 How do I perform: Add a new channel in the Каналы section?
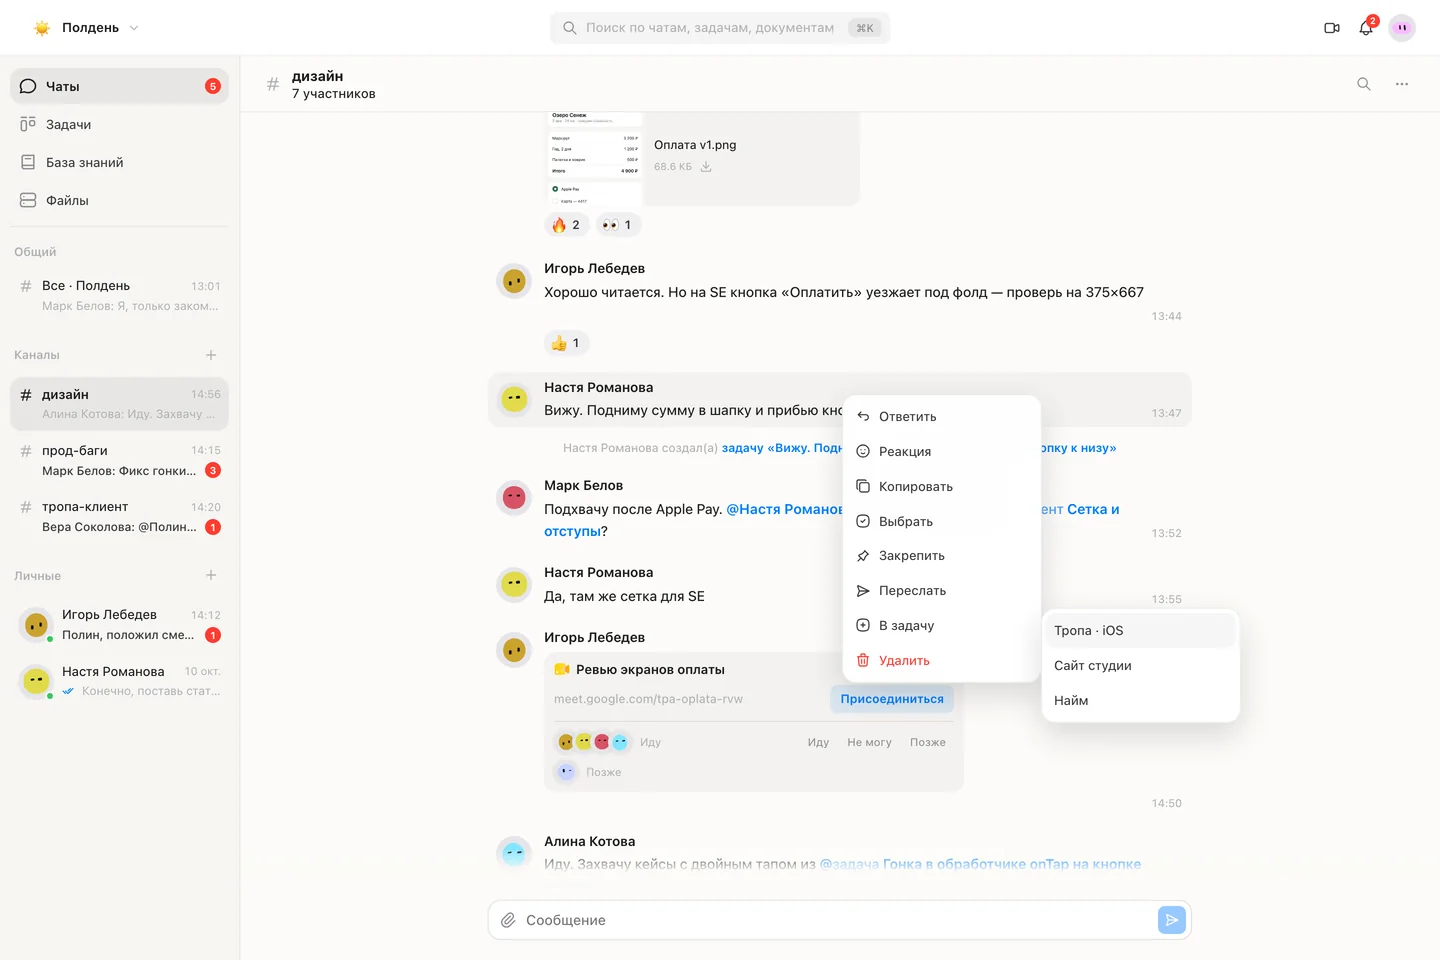pos(211,355)
